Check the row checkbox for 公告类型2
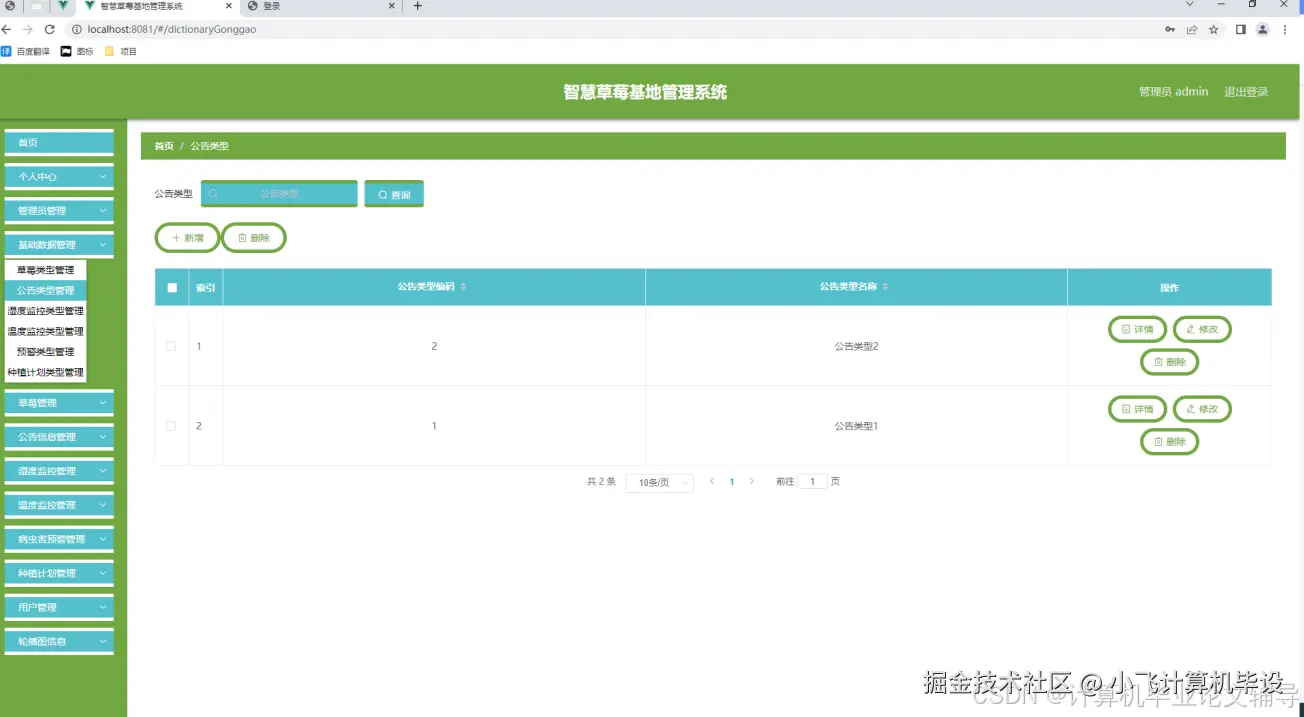 171,347
